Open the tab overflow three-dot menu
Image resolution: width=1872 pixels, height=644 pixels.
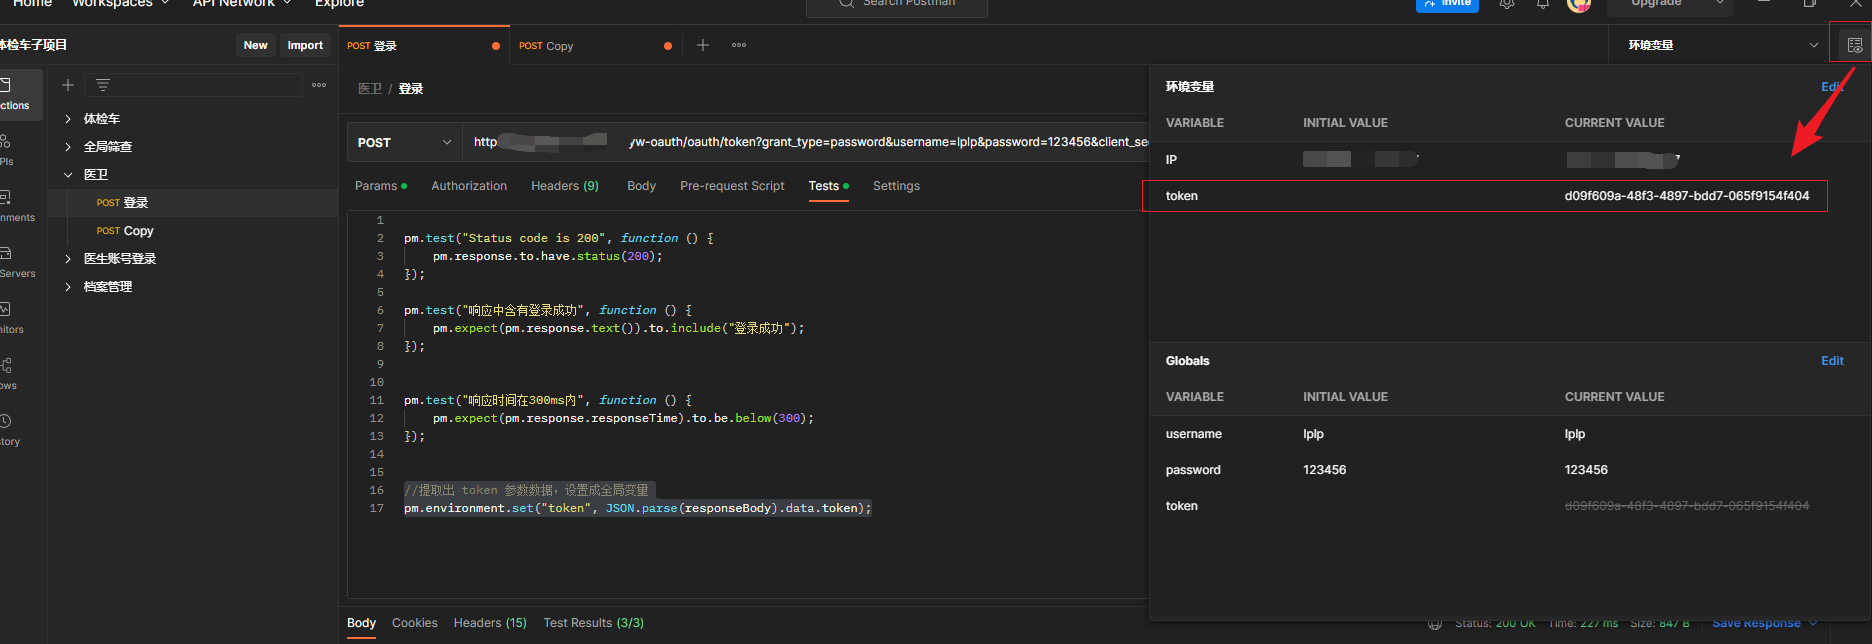739,45
